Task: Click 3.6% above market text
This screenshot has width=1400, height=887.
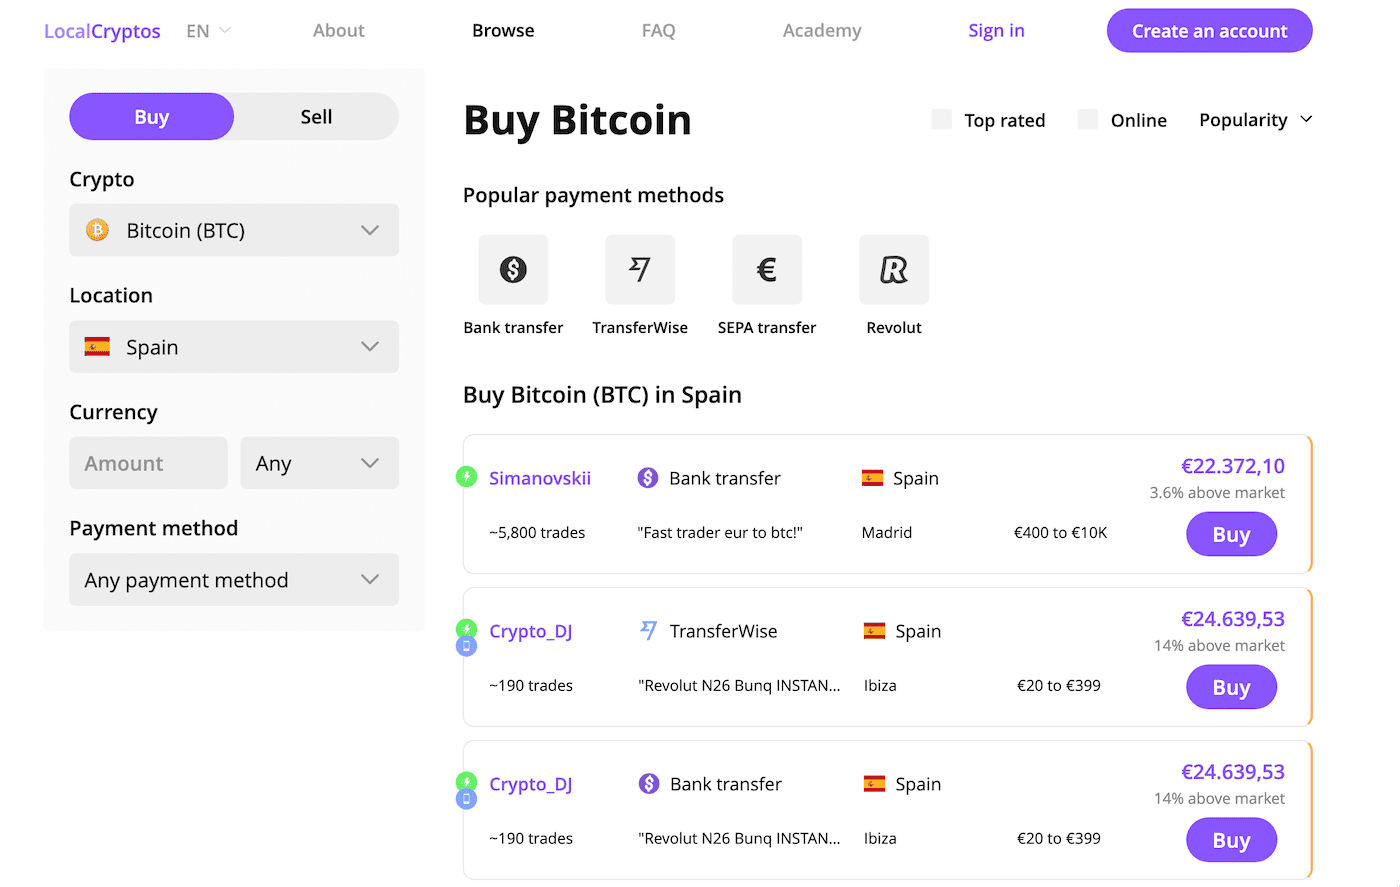Action: pos(1217,493)
